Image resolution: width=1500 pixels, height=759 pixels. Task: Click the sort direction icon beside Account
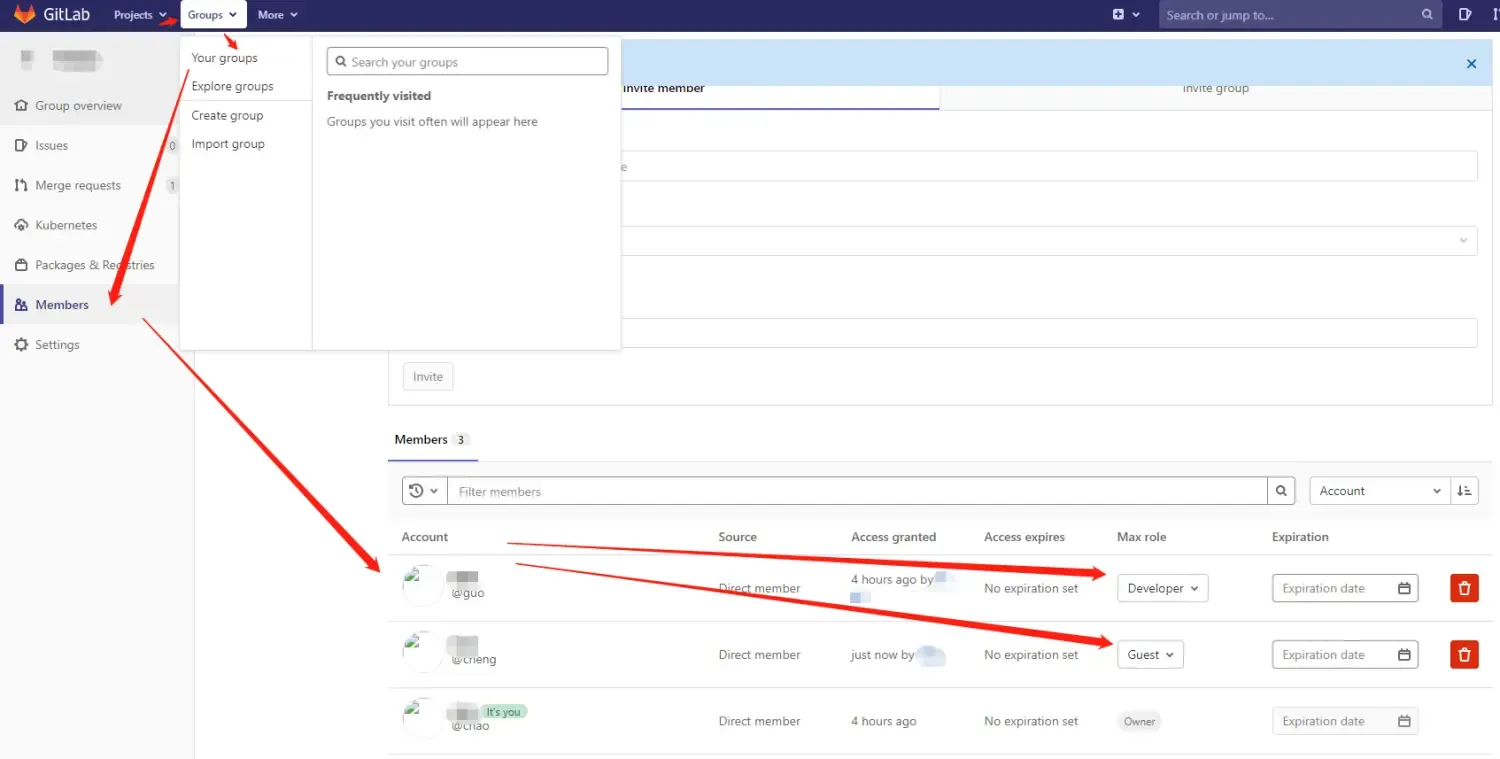[1465, 491]
